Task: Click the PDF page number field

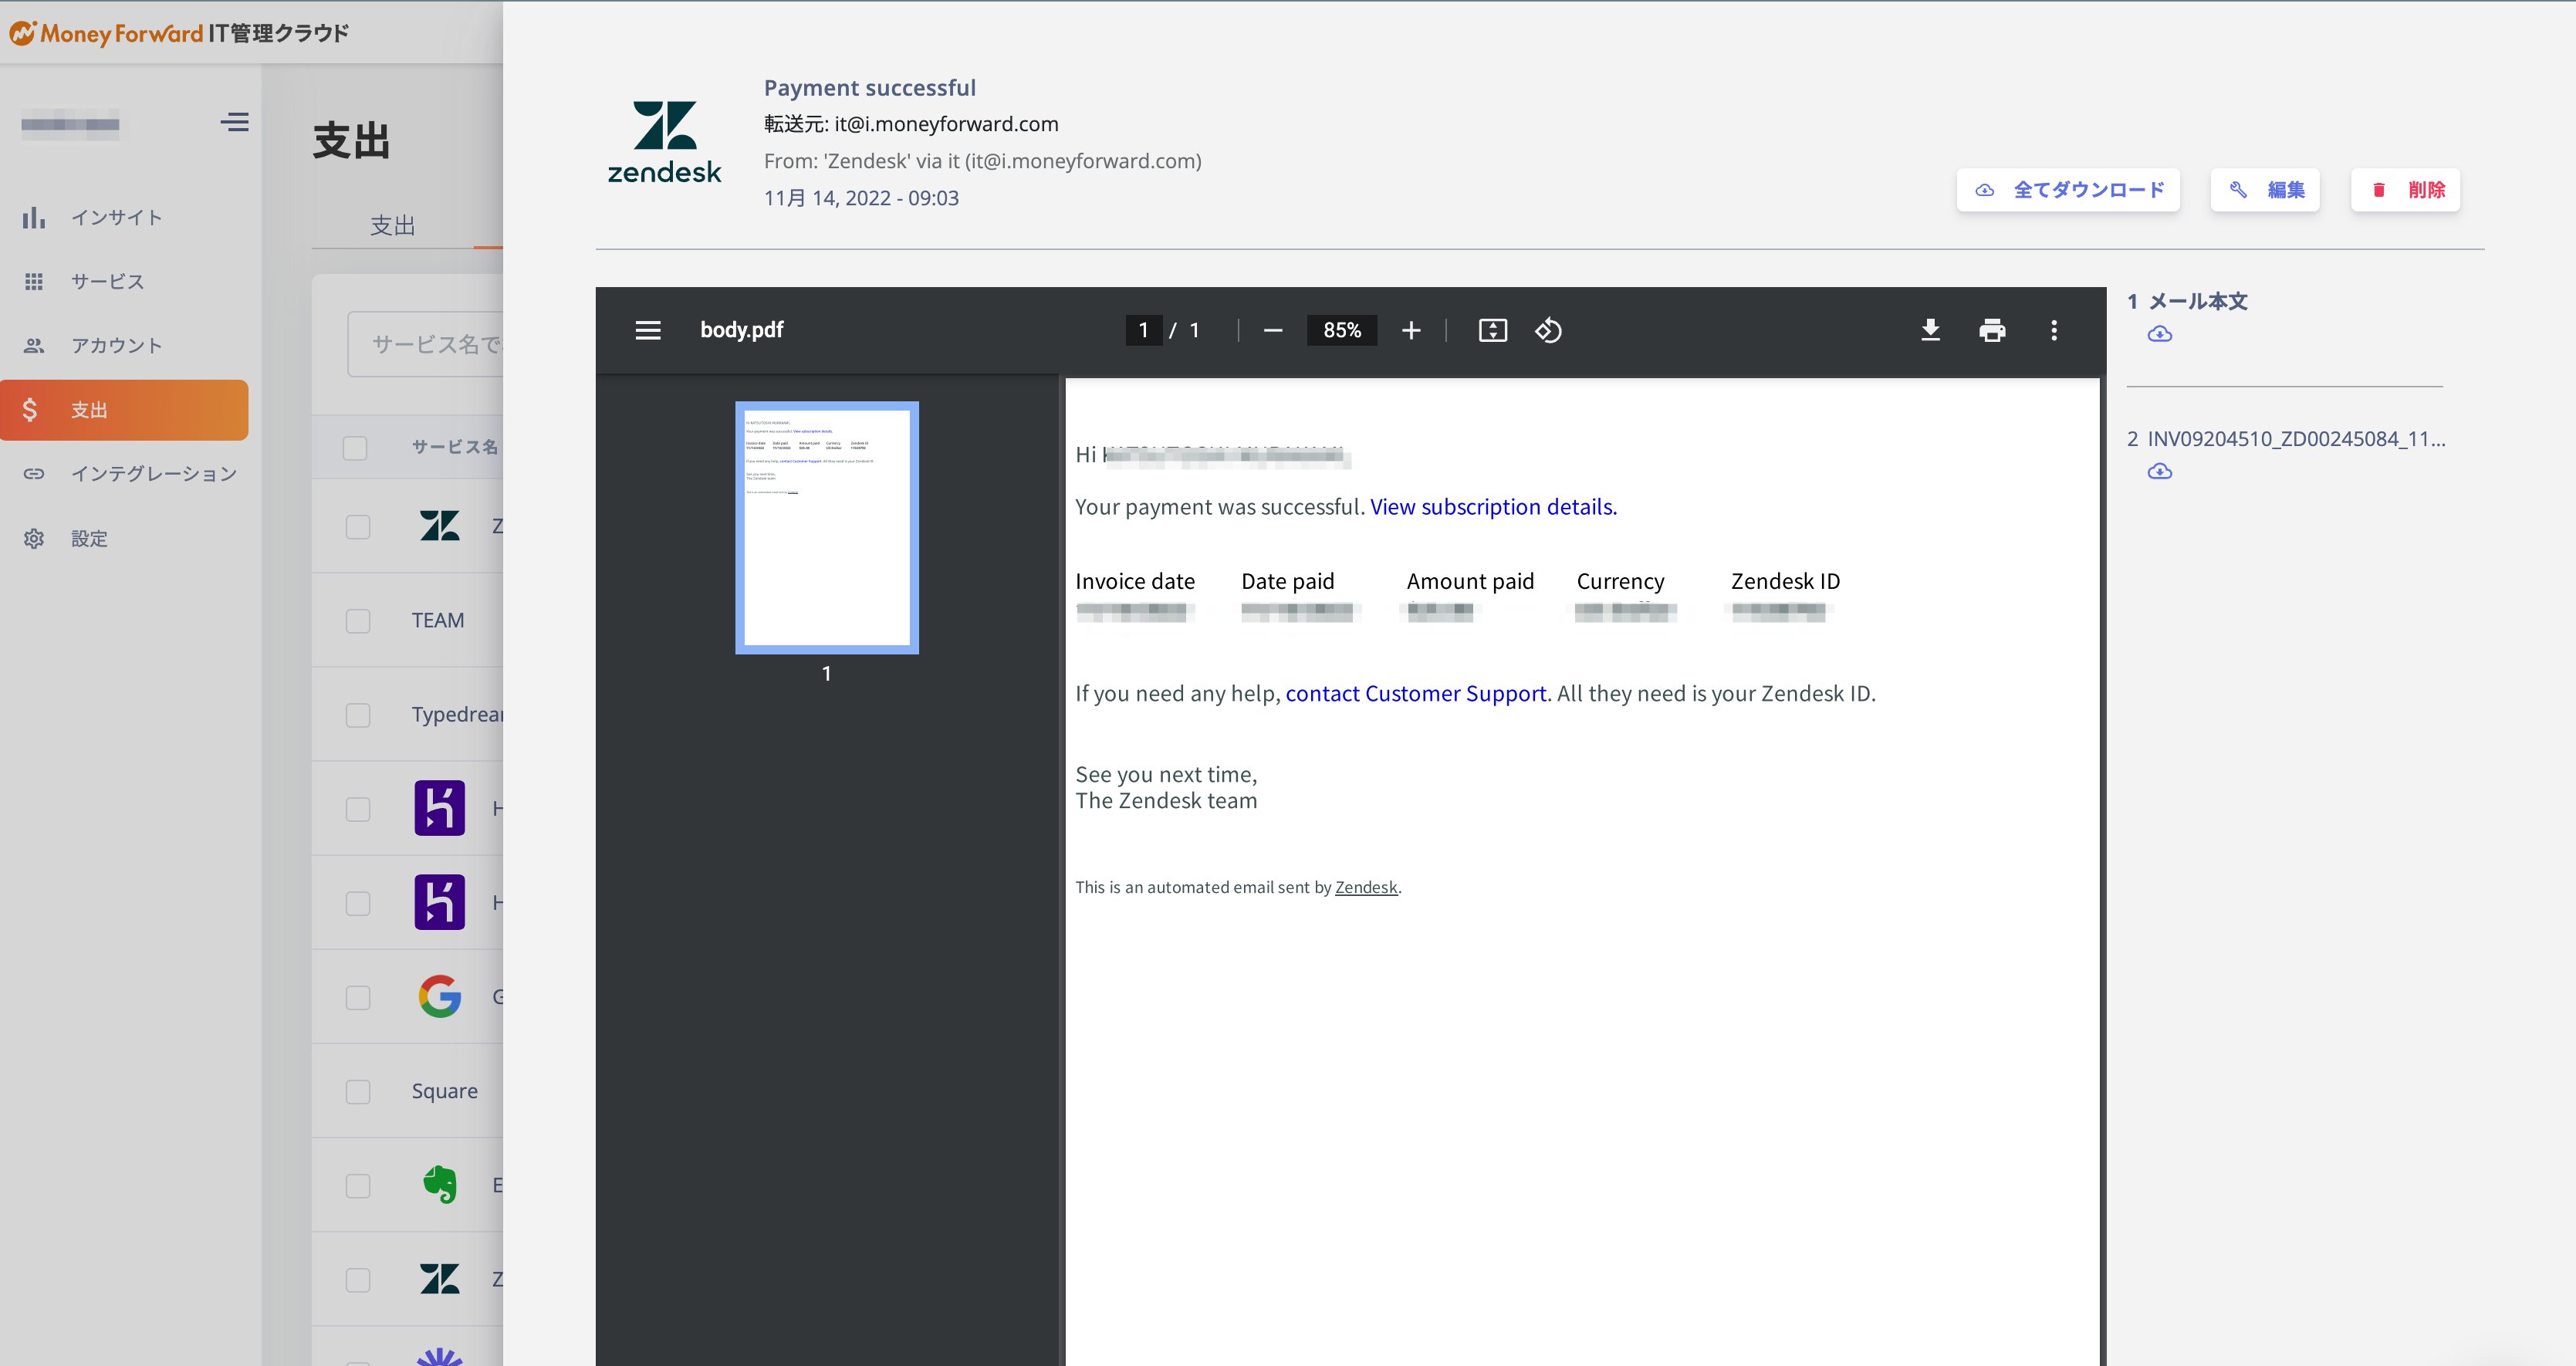Action: [1143, 330]
